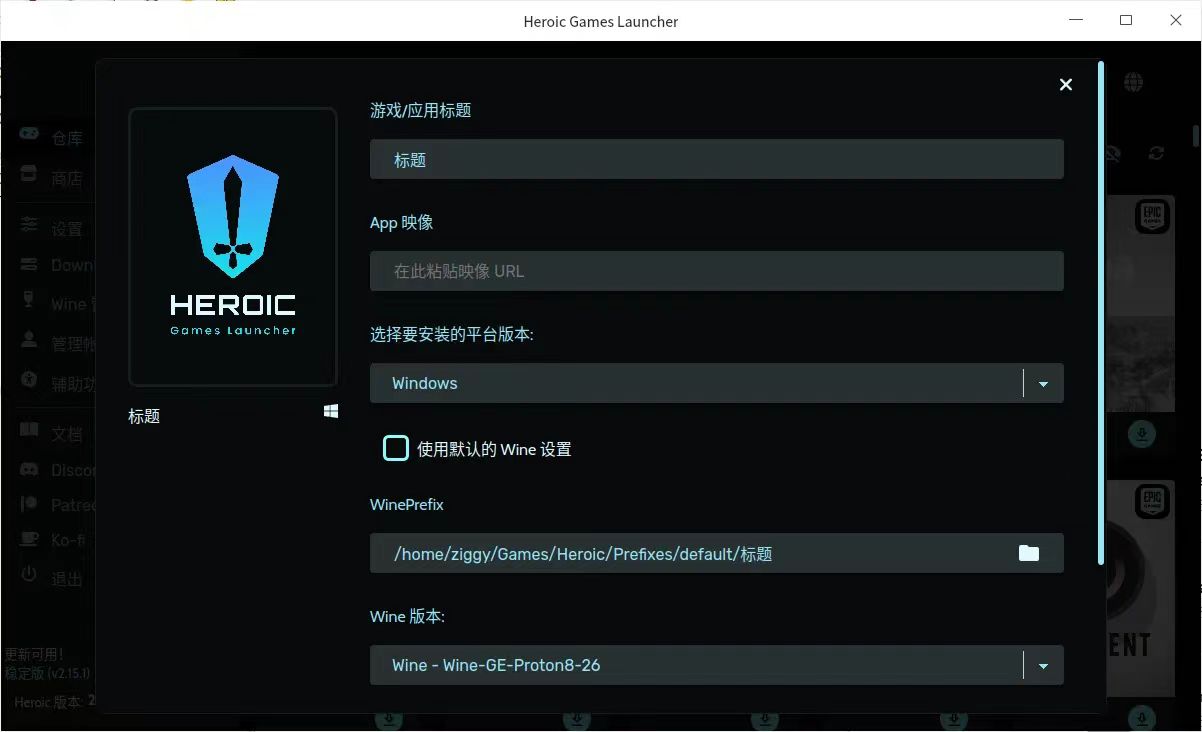Click the download icon under the top-right game card
This screenshot has height=732, width=1202.
[1142, 434]
